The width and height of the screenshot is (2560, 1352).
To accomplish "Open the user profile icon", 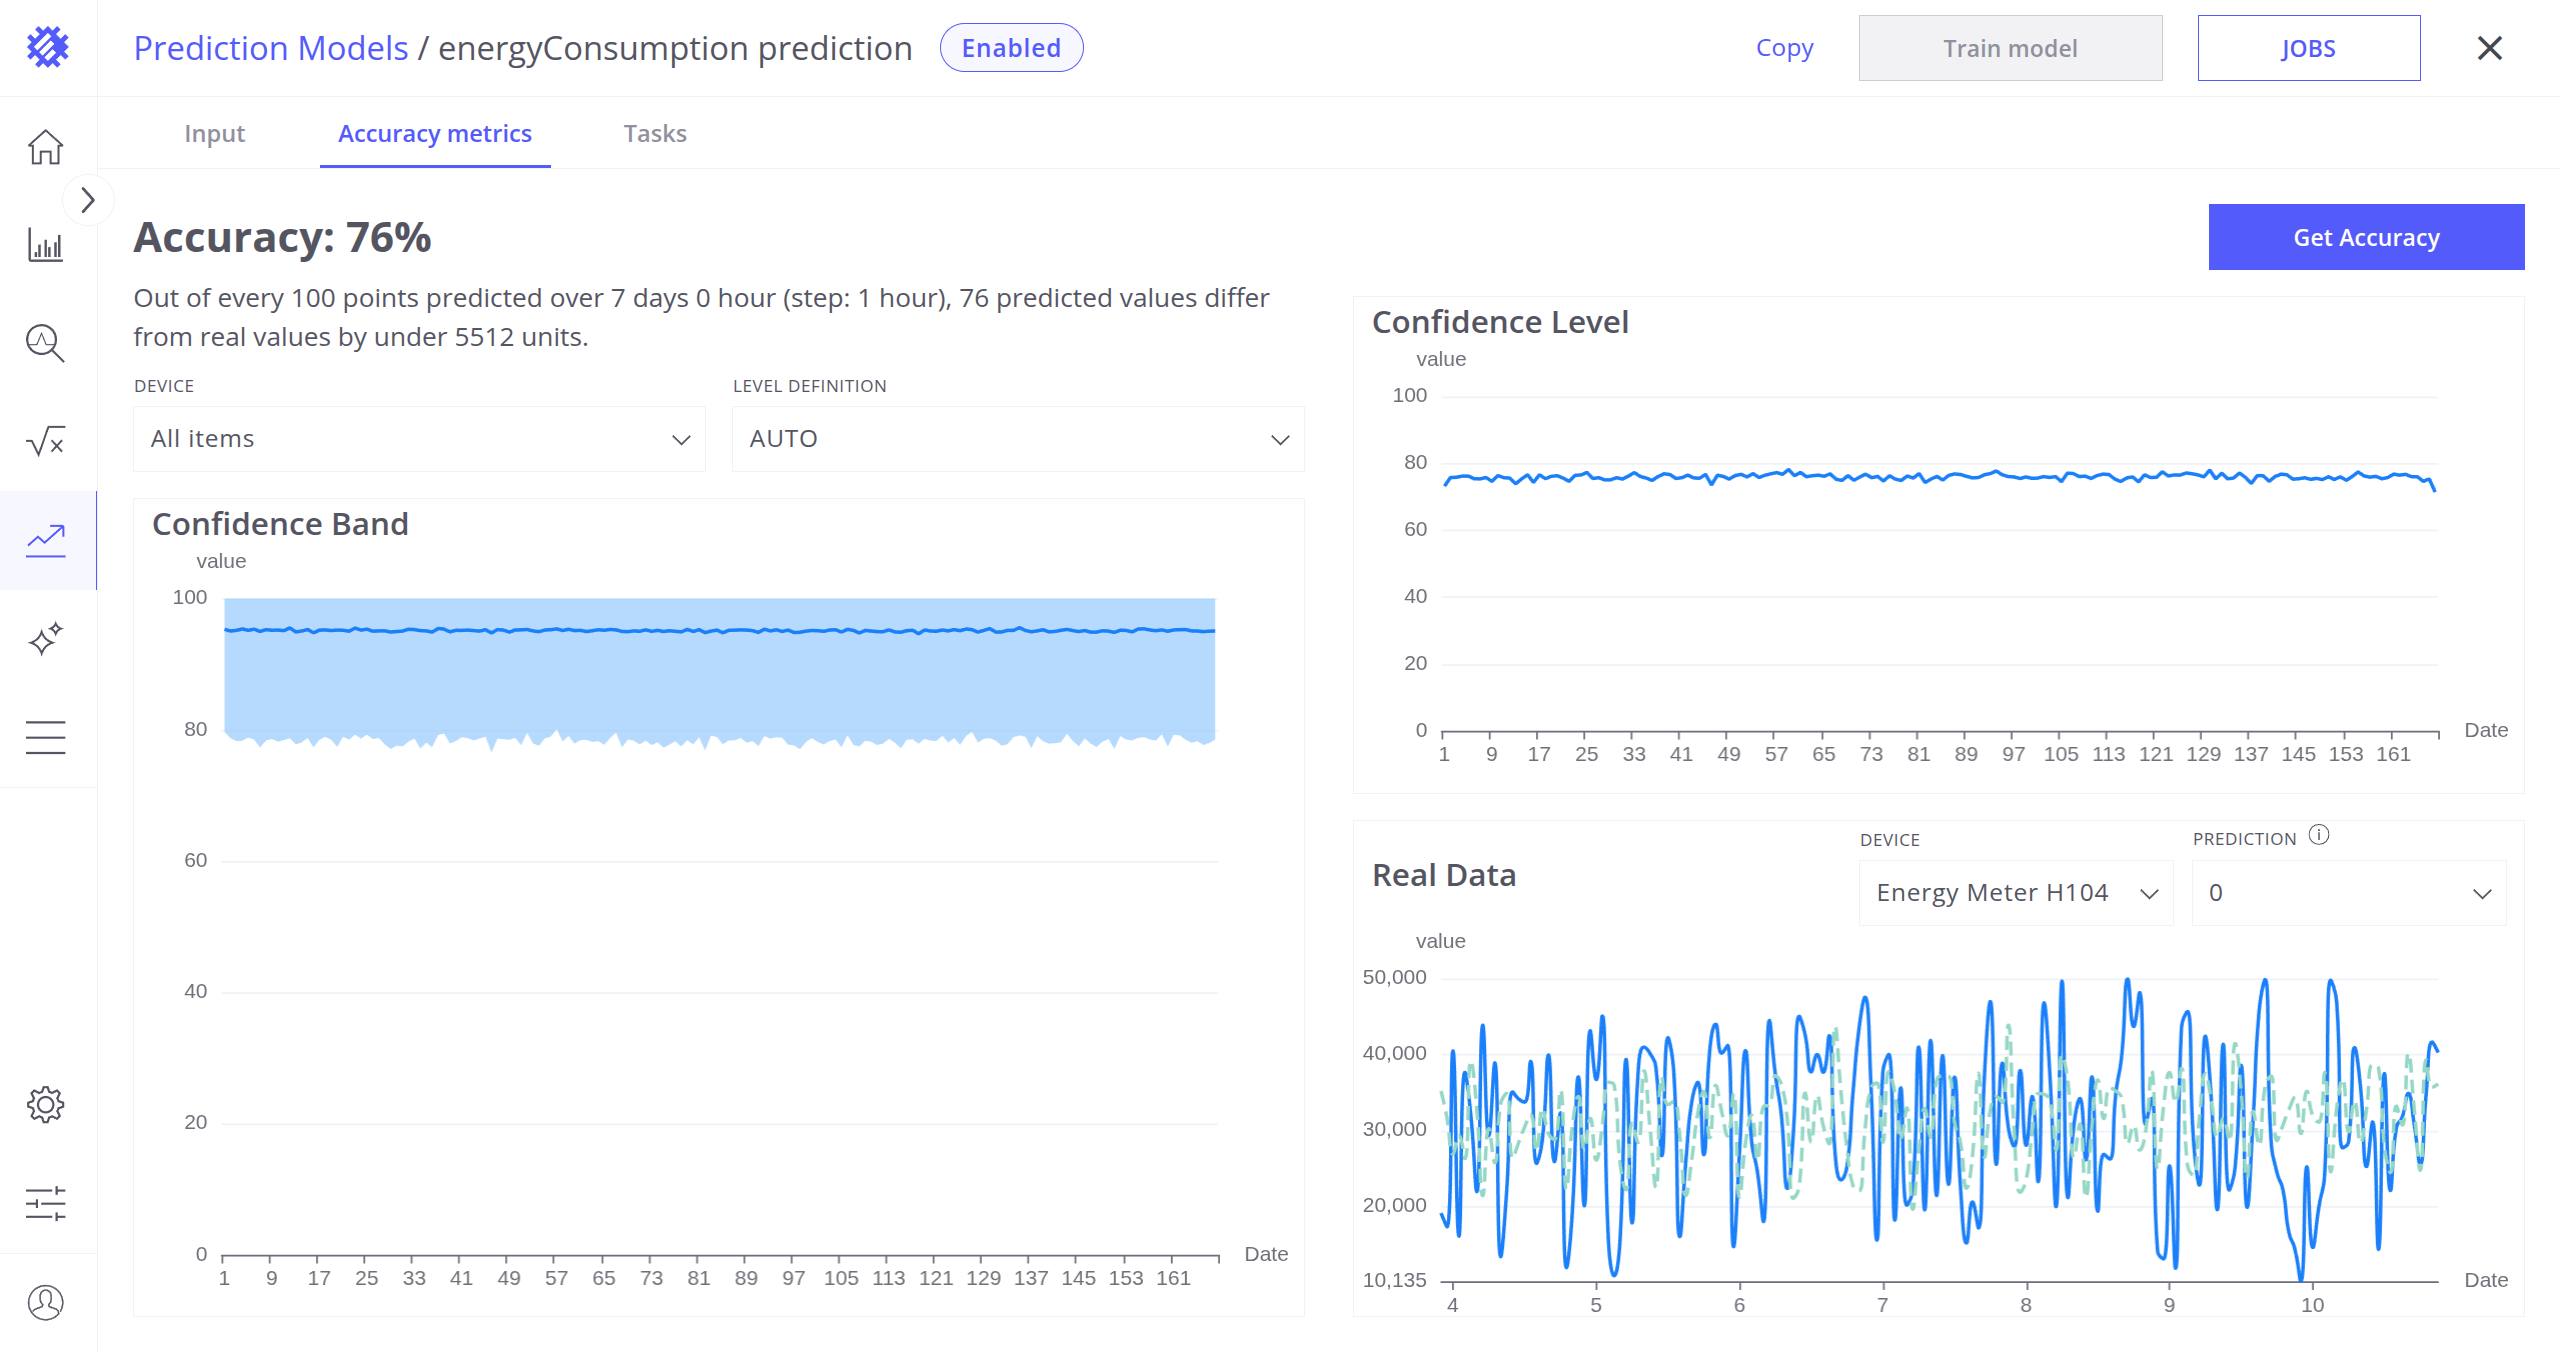I will (x=46, y=1302).
